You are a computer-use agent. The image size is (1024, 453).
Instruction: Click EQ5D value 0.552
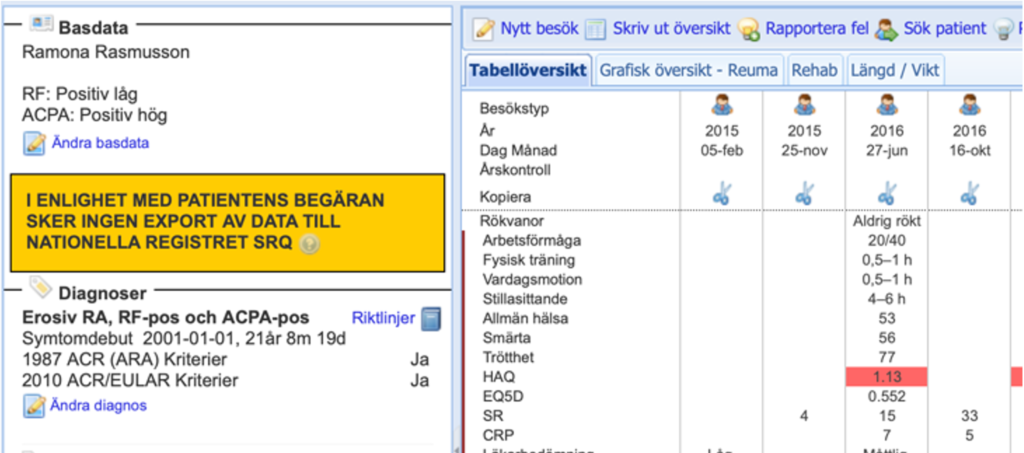tap(886, 396)
